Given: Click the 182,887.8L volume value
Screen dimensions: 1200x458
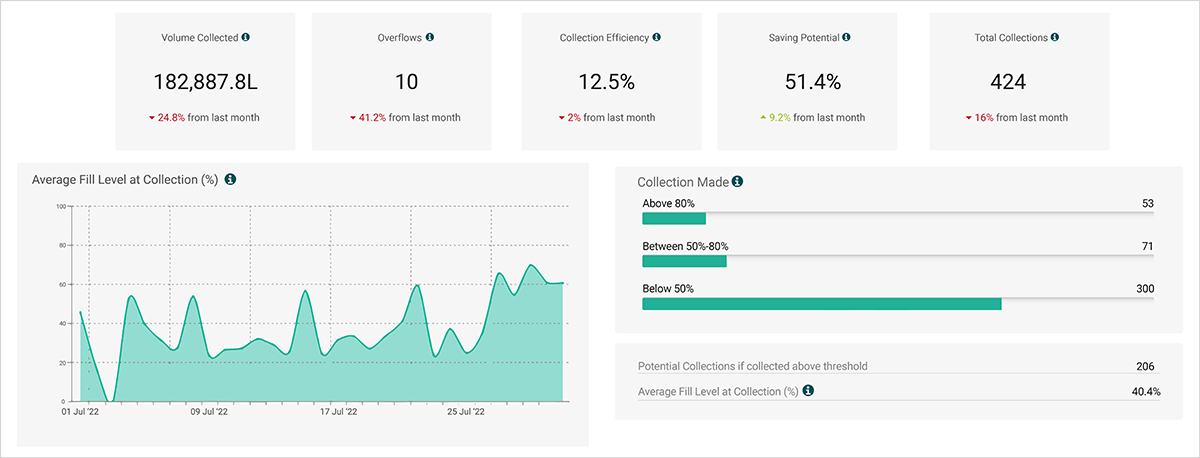Looking at the screenshot, I should click(x=205, y=82).
